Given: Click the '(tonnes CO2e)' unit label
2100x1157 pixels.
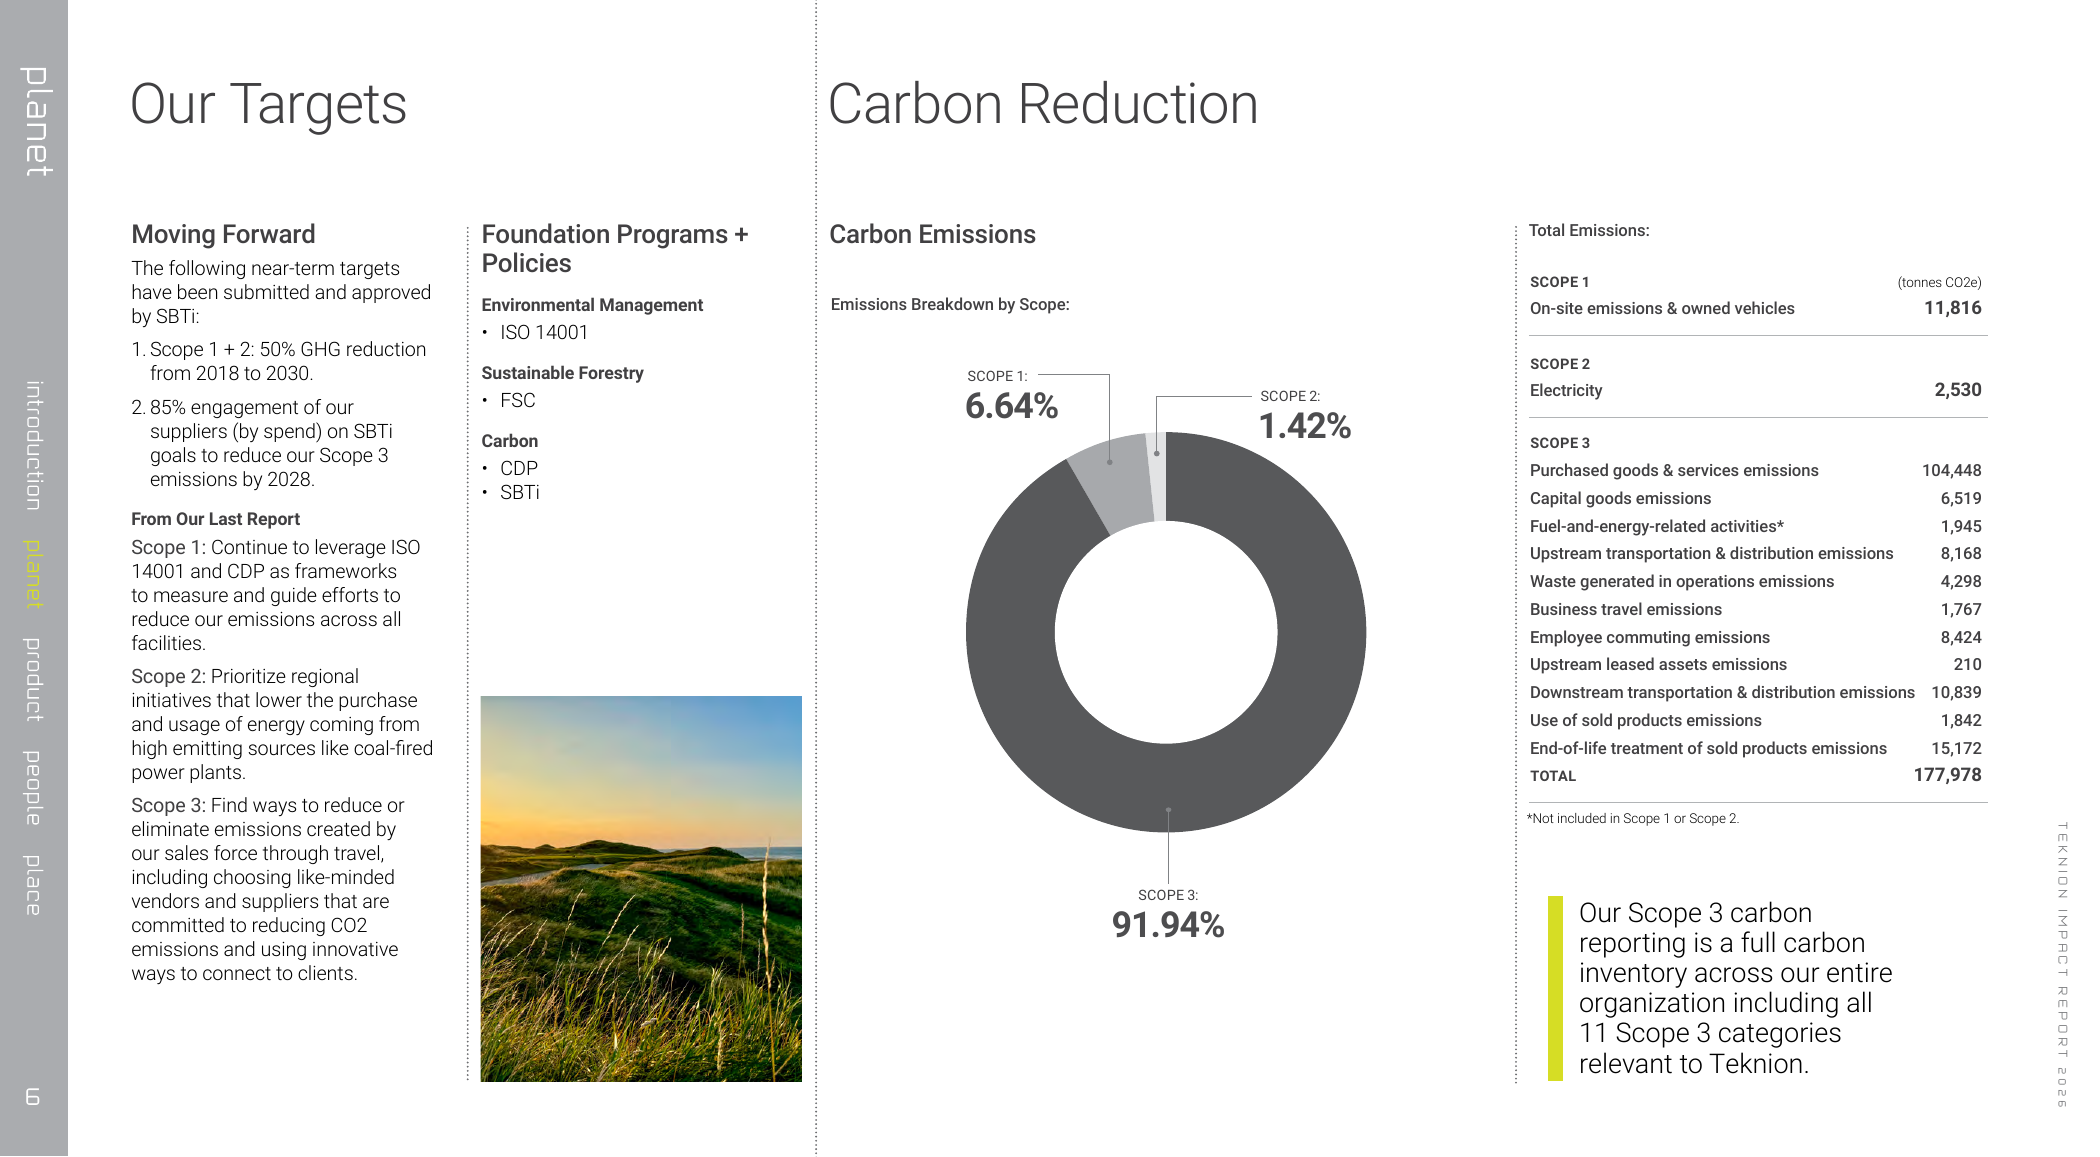Looking at the screenshot, I should tap(1939, 282).
